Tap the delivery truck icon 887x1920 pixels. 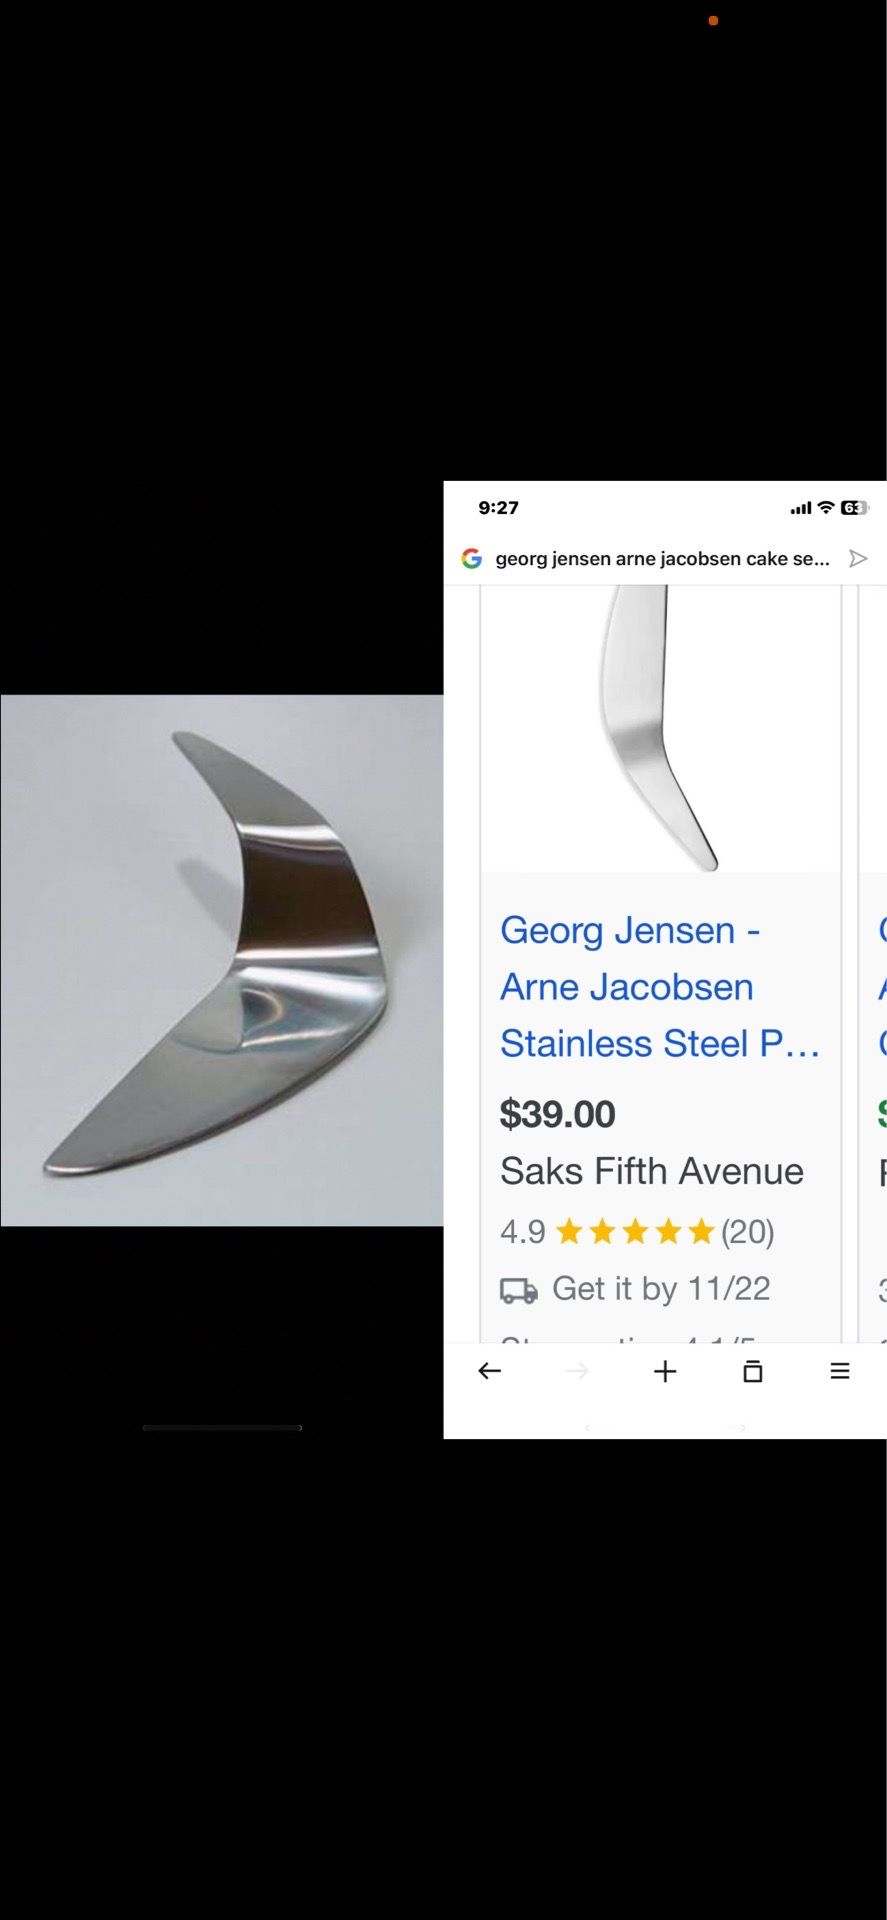click(518, 1291)
